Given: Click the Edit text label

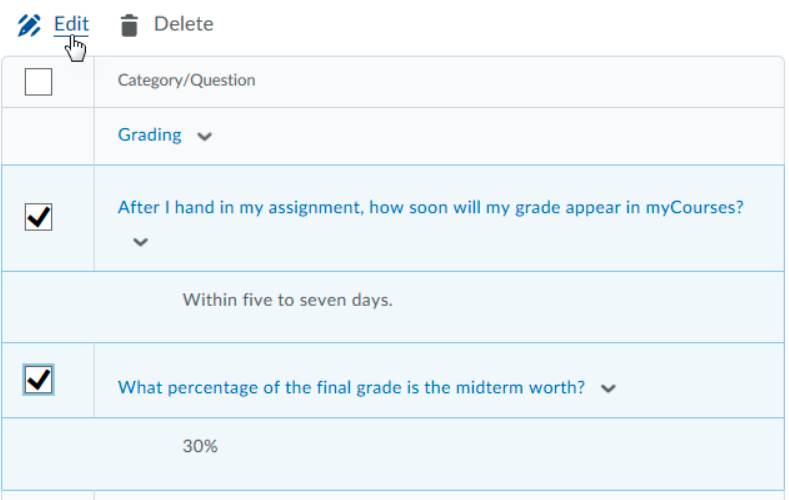Looking at the screenshot, I should (x=71, y=24).
